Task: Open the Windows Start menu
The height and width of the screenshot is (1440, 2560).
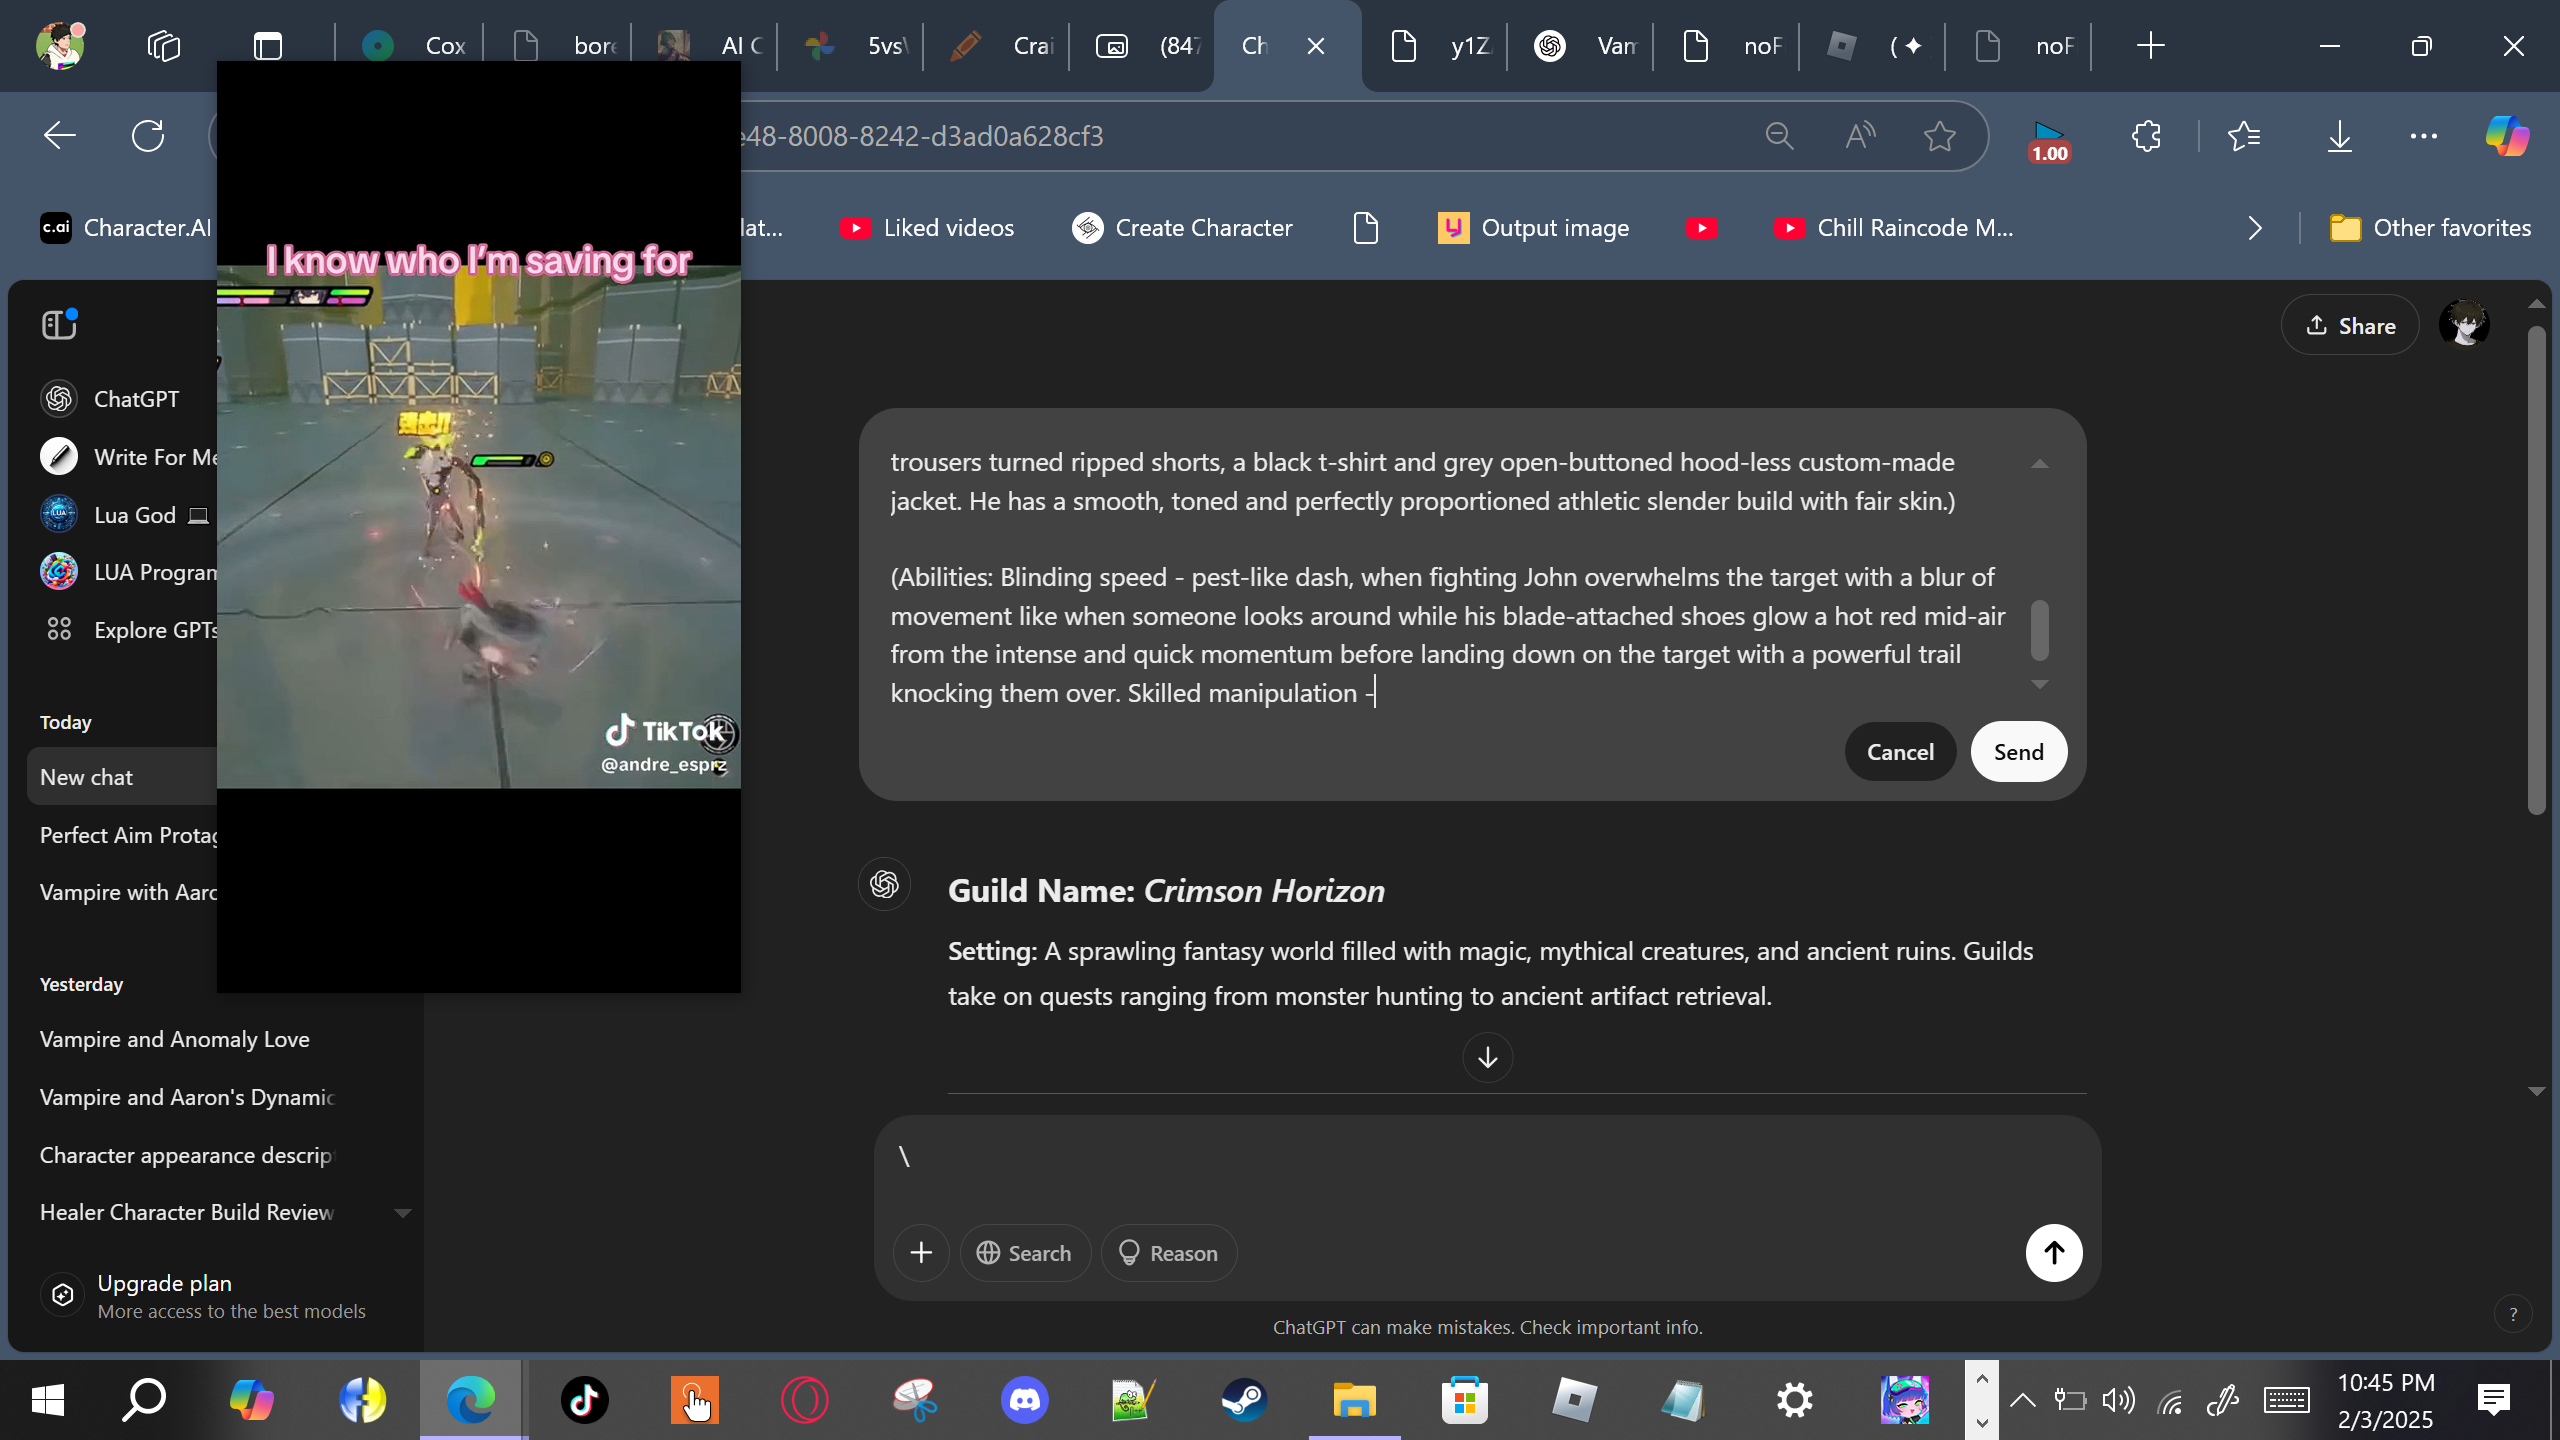Action: [48, 1400]
